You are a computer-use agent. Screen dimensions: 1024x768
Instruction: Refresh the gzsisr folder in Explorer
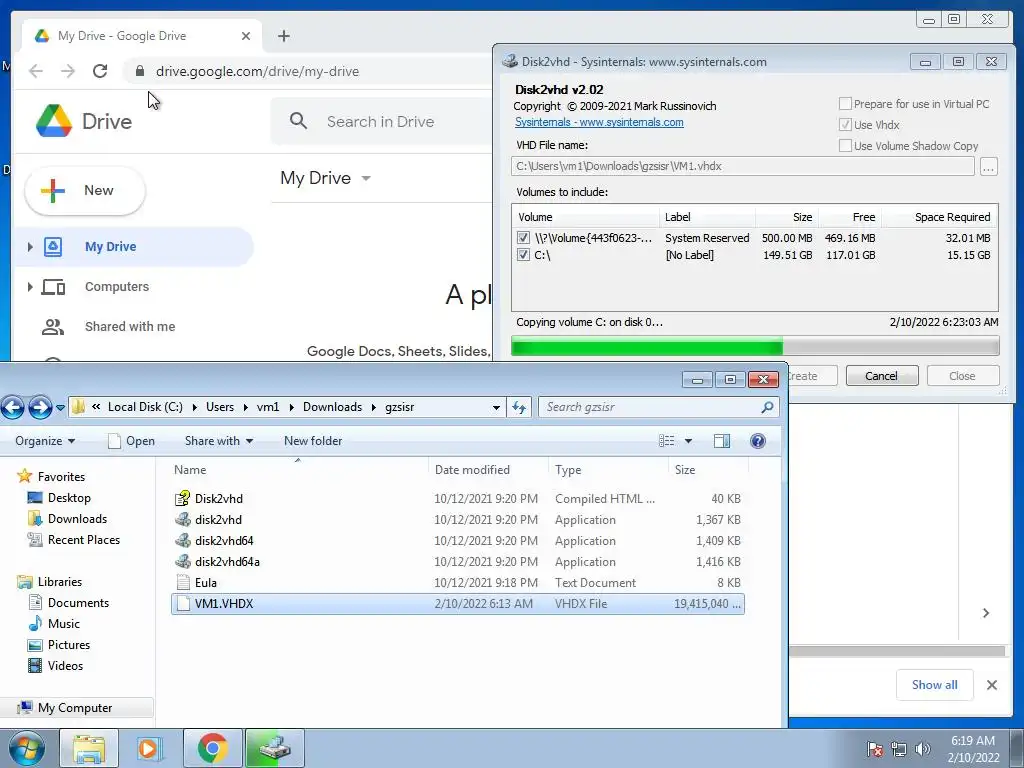(519, 408)
